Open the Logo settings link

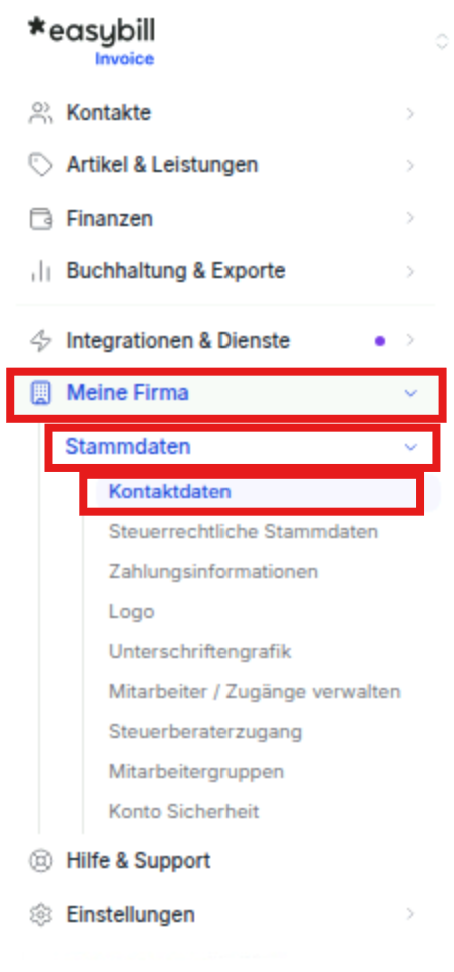(131, 612)
